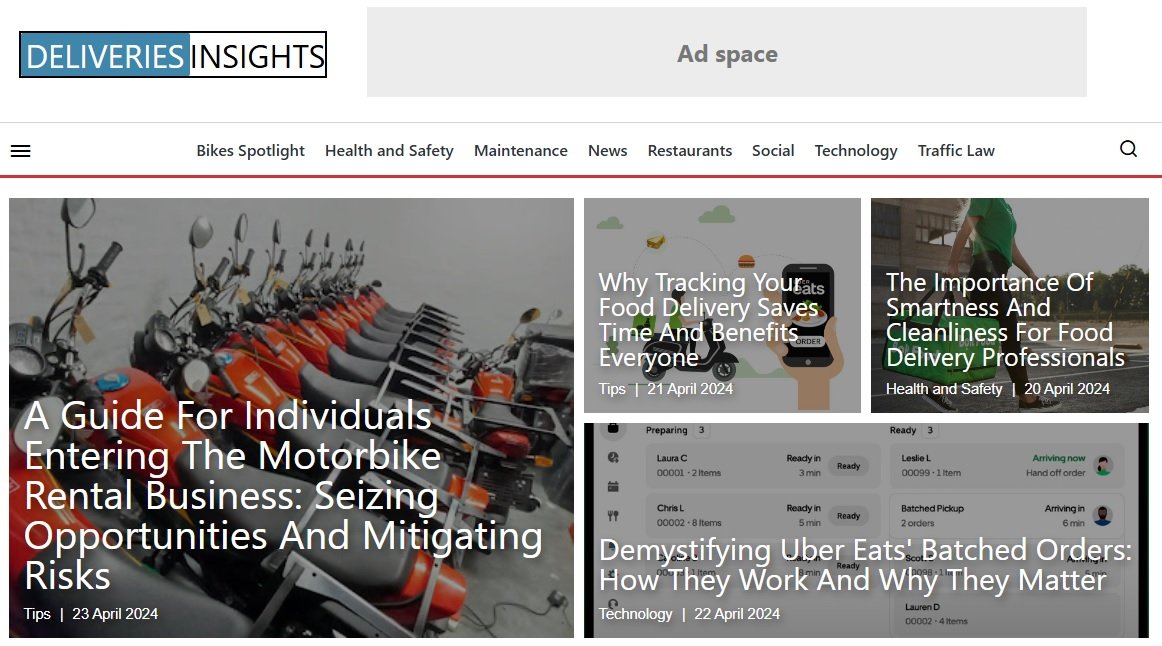Viewport: 1162px width, 646px height.
Task: Select Maintenance in navigation bar
Action: pyautogui.click(x=520, y=151)
